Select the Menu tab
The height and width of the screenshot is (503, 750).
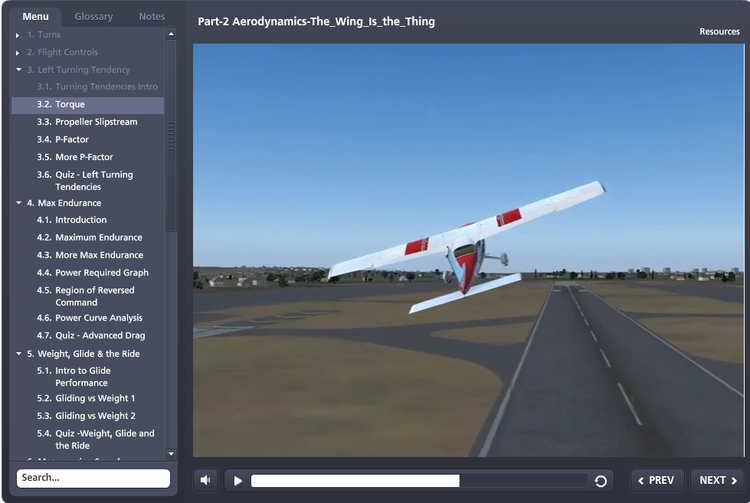[x=35, y=16]
